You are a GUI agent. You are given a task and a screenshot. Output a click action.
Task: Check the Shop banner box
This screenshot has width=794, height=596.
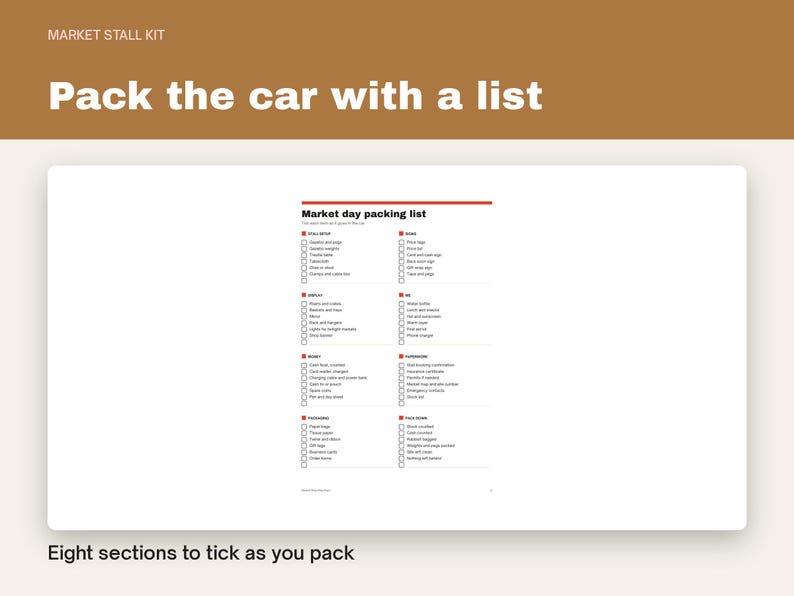pyautogui.click(x=304, y=336)
